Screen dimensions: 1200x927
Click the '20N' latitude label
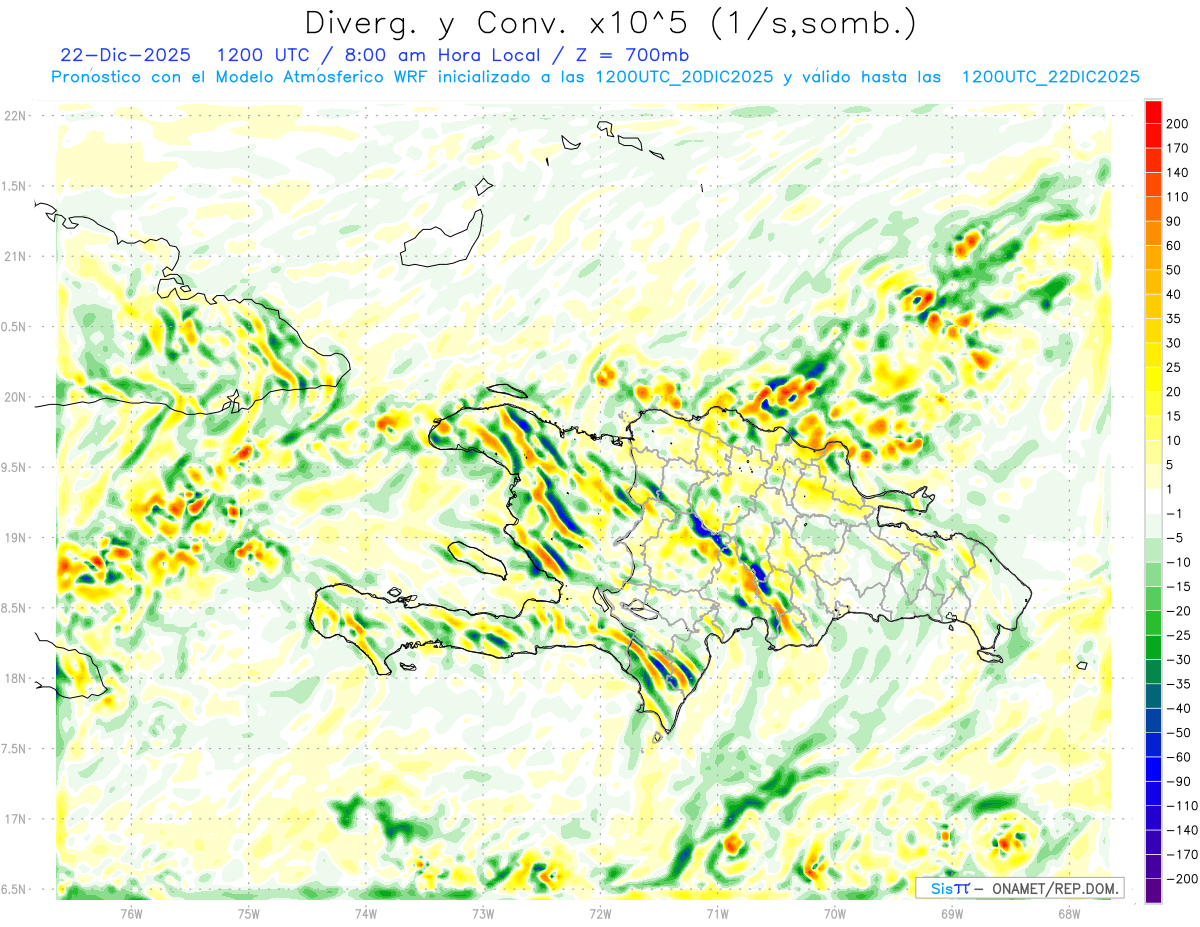tap(15, 397)
